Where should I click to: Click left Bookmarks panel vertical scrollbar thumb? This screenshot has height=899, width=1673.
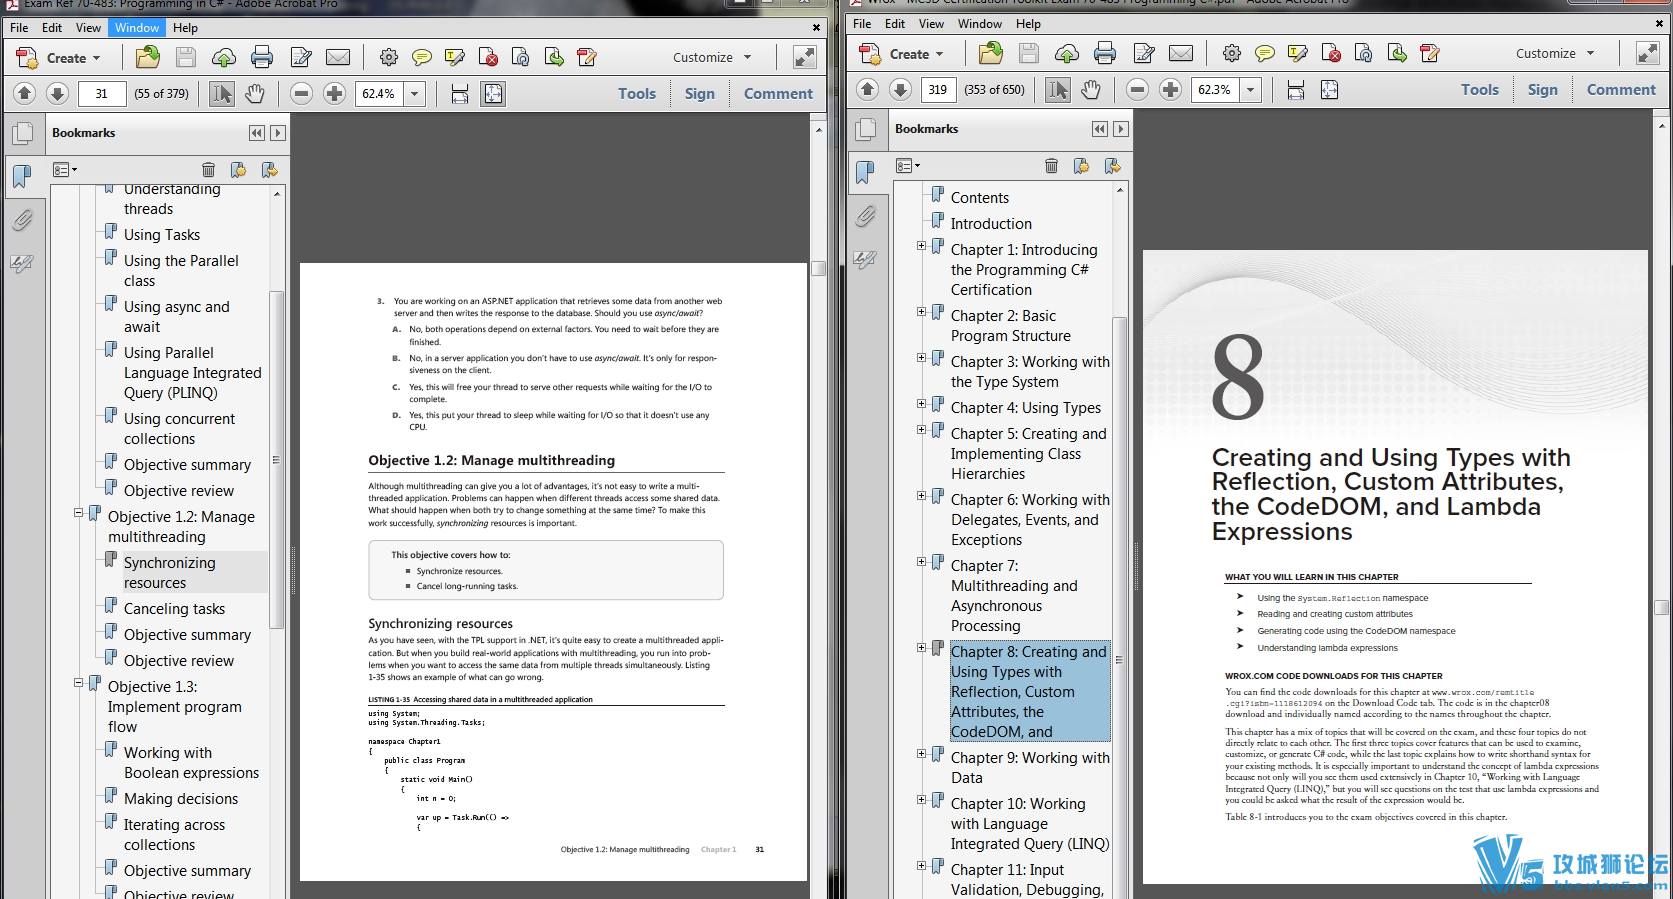(x=277, y=460)
